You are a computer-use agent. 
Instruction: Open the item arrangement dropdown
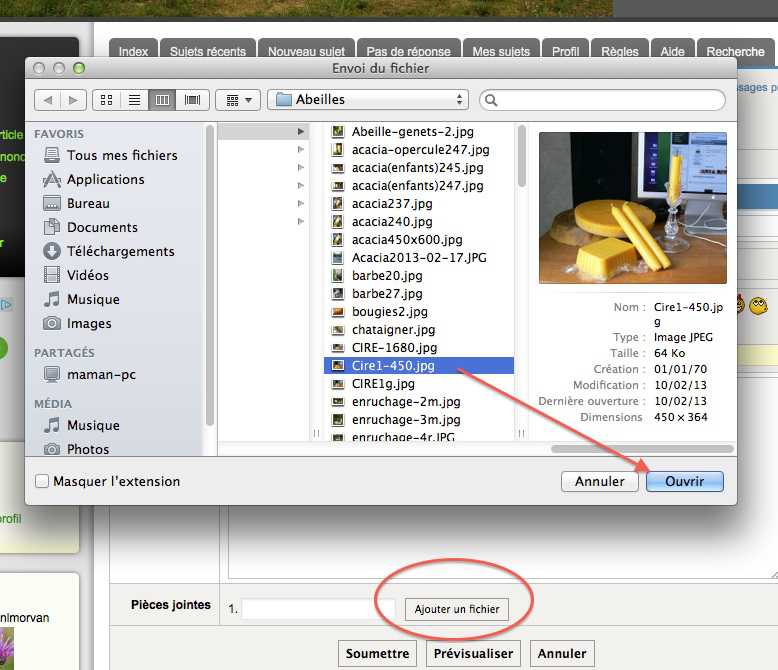click(238, 100)
